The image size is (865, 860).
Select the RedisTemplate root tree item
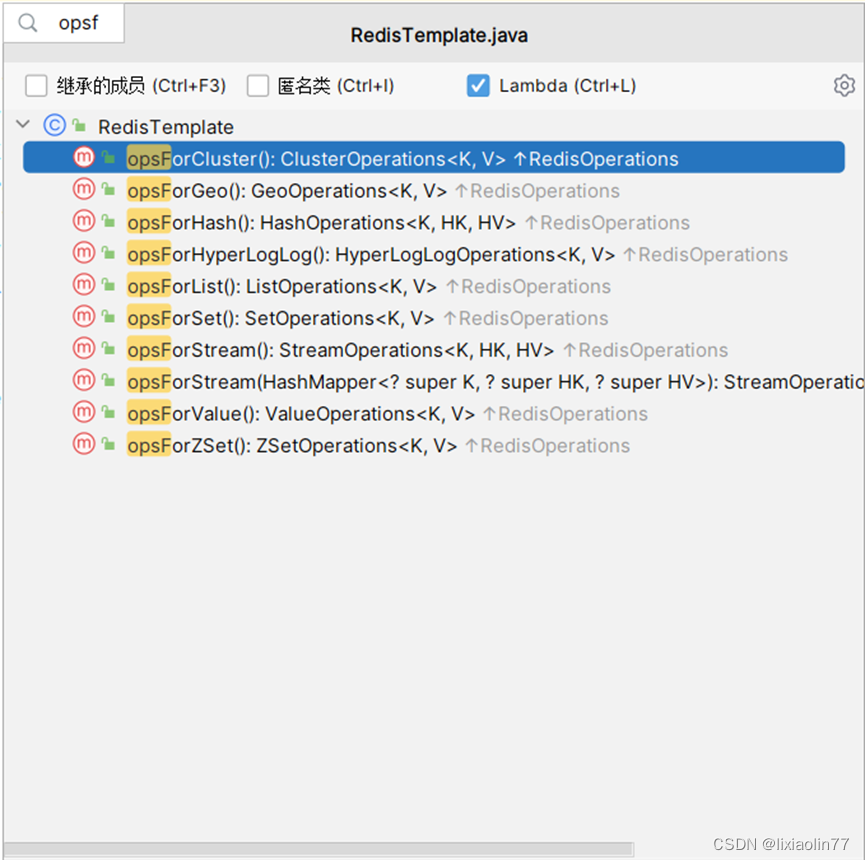(165, 126)
